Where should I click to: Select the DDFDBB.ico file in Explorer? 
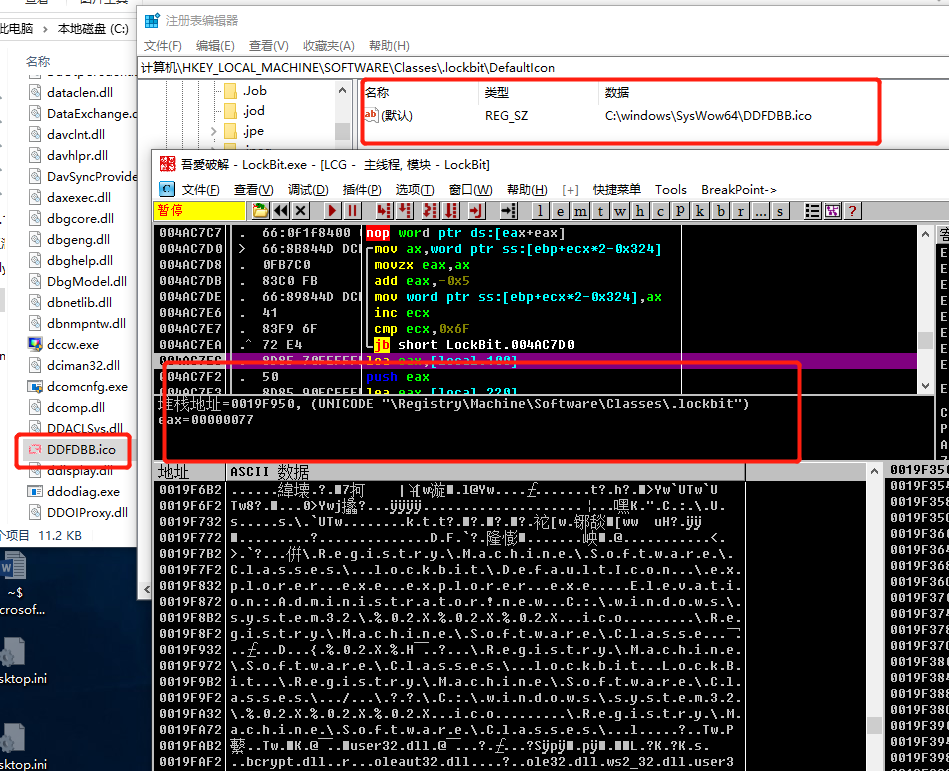80,450
